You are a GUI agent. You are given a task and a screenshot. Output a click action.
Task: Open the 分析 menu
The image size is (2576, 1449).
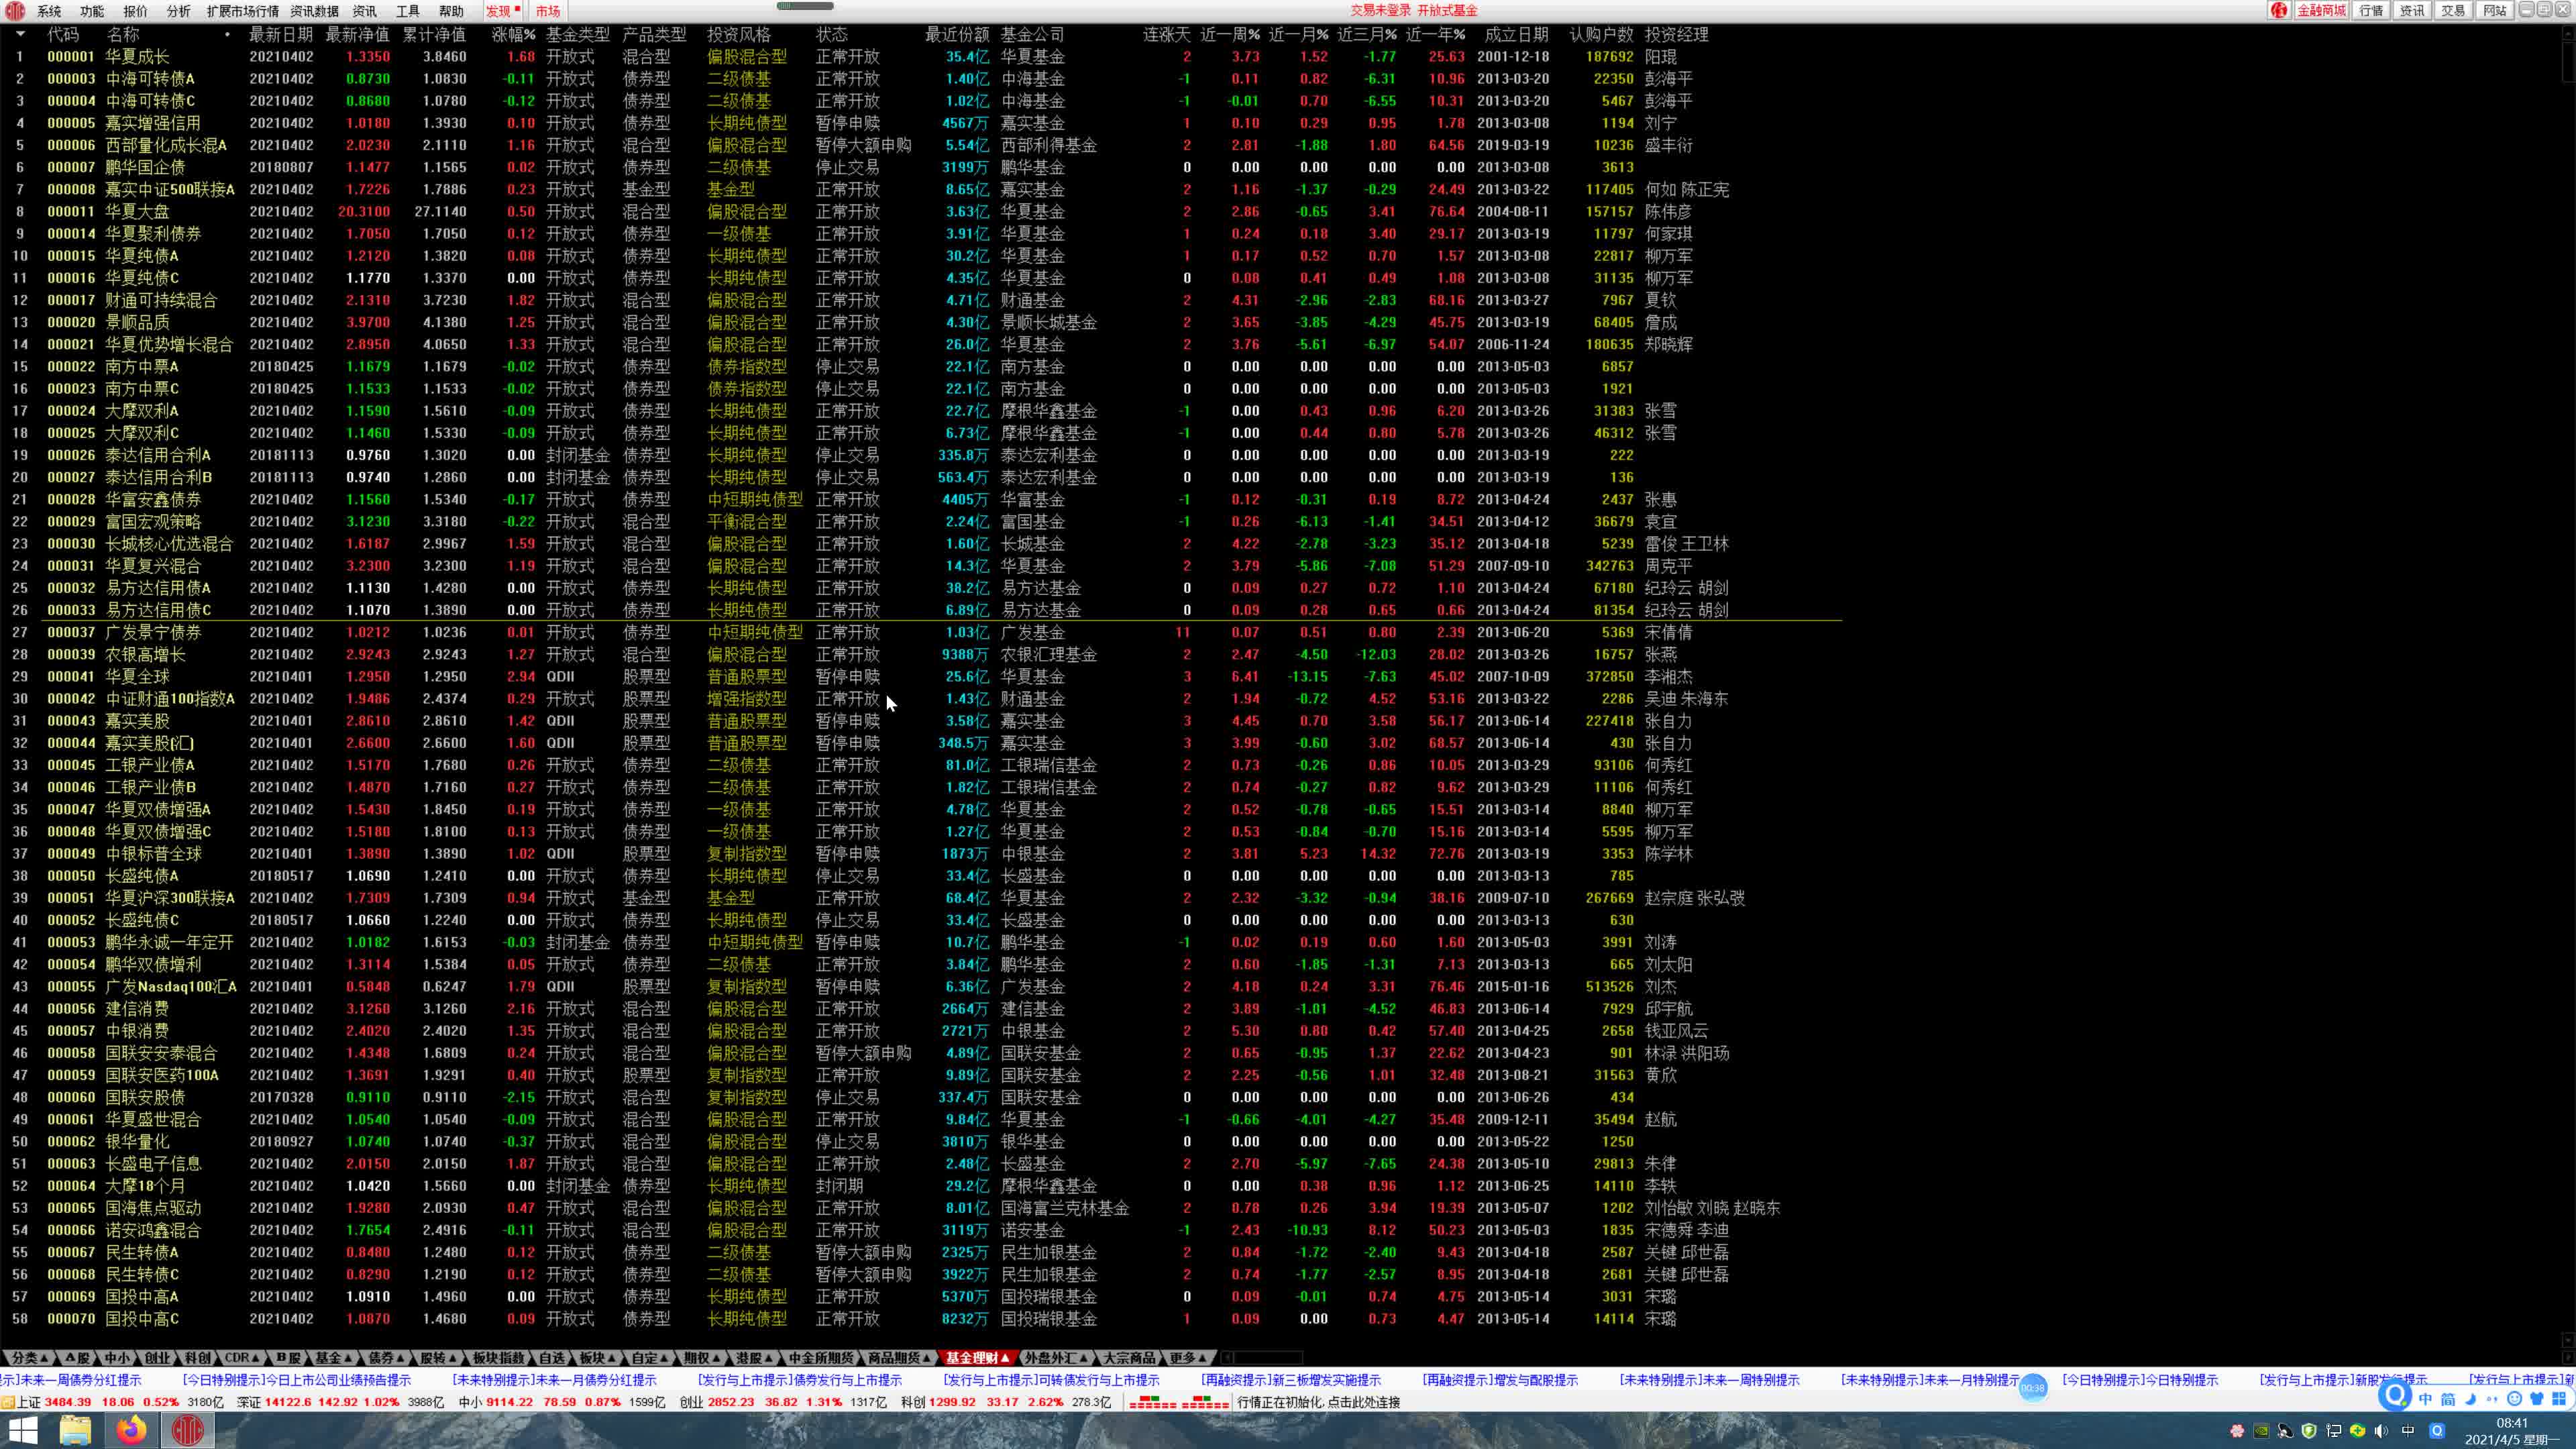pyautogui.click(x=178, y=11)
